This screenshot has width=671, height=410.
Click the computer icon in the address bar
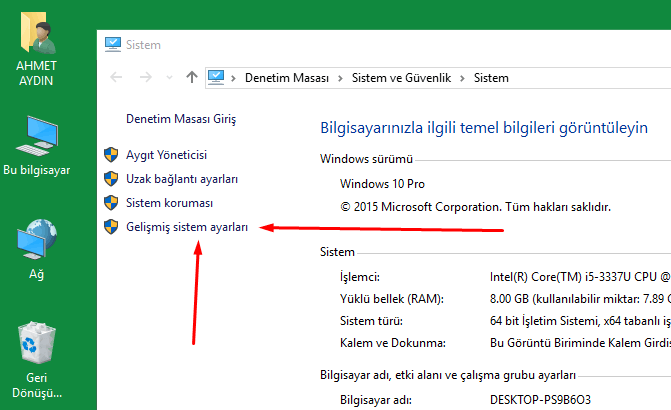216,77
